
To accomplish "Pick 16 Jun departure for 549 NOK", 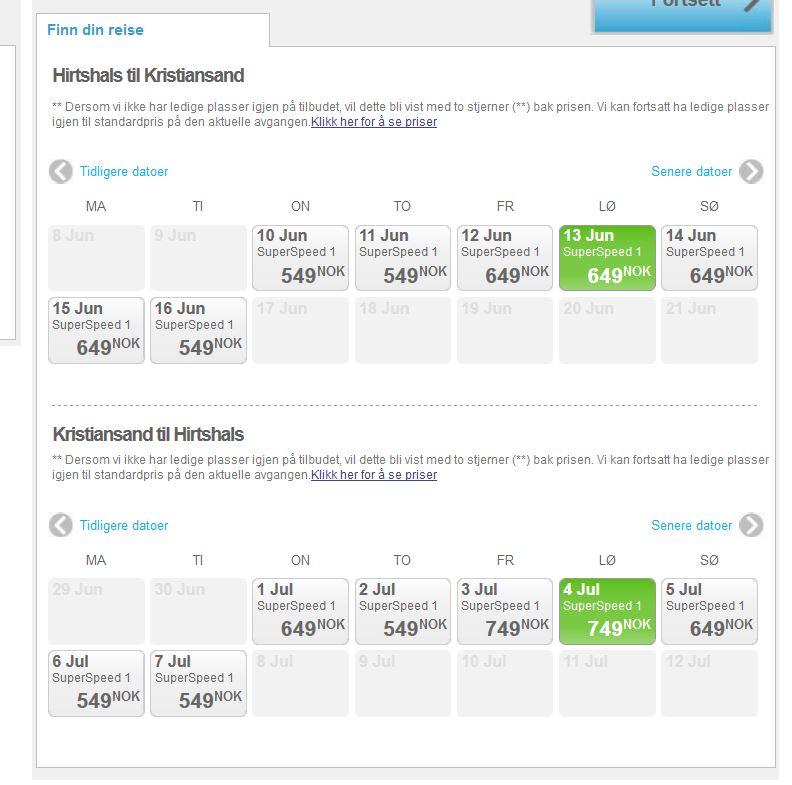I will point(198,330).
